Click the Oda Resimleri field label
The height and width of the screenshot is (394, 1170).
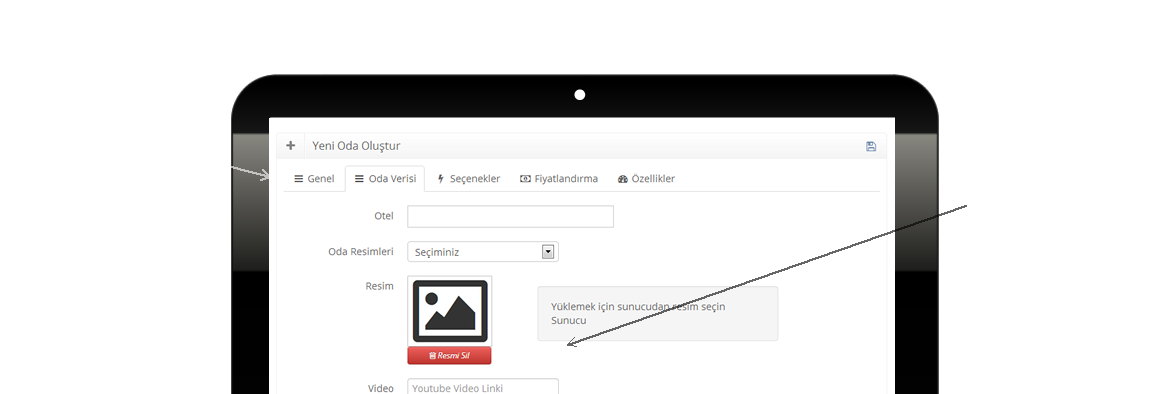361,251
